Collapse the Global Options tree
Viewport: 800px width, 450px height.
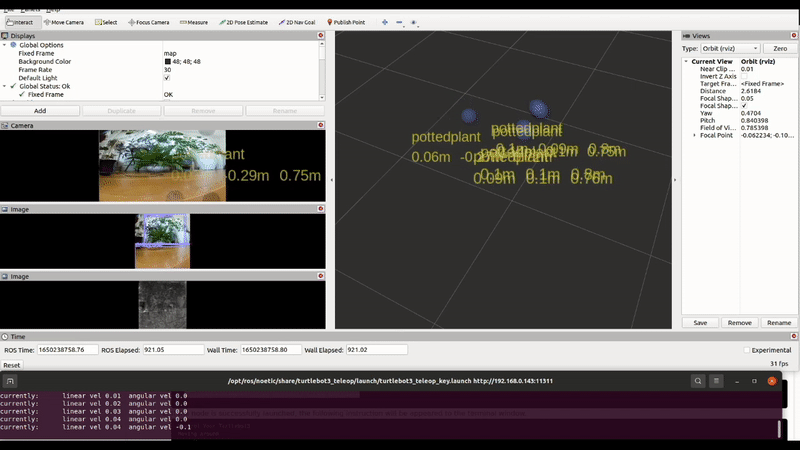point(5,45)
